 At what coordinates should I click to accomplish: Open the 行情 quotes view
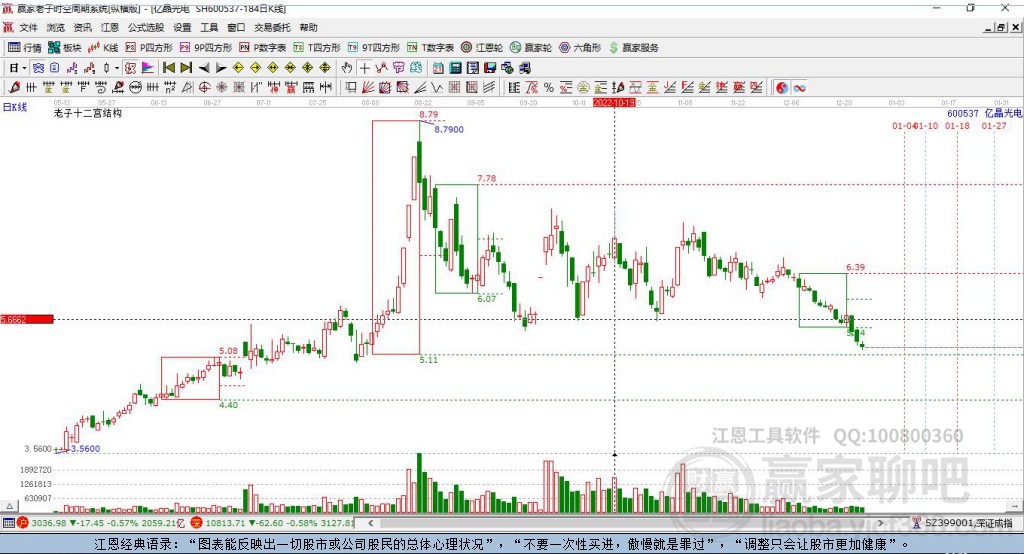(25, 47)
